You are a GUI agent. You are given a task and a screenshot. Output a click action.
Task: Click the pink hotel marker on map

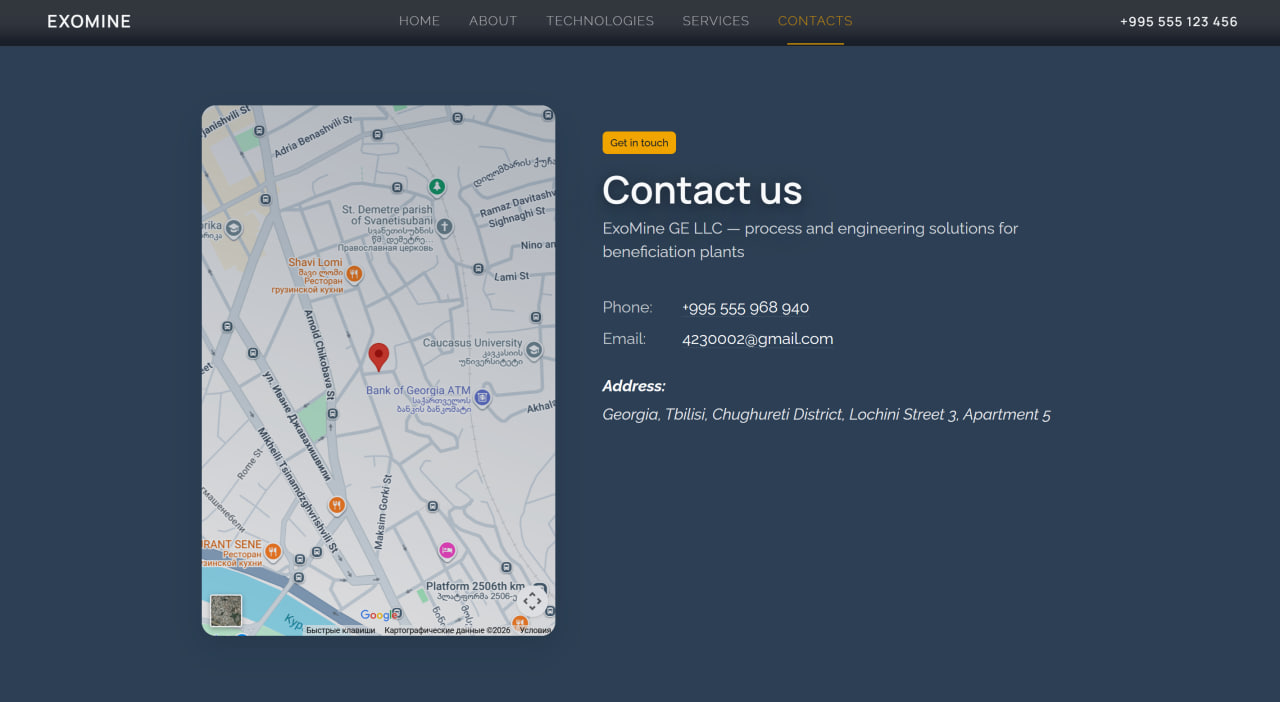click(x=447, y=550)
